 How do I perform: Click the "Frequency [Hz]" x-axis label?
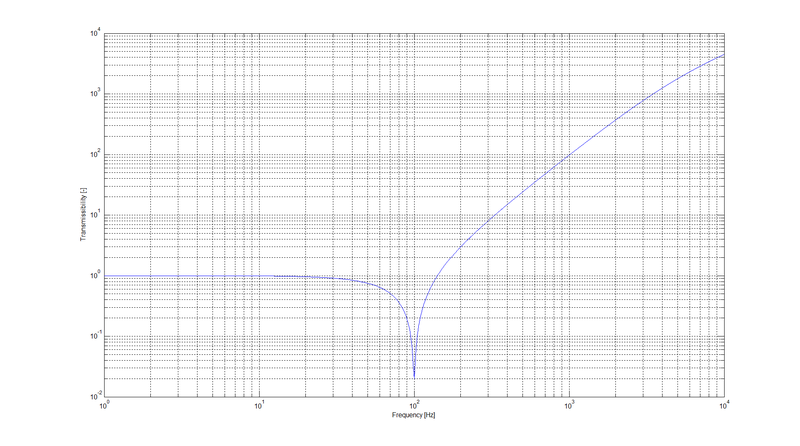tap(413, 414)
